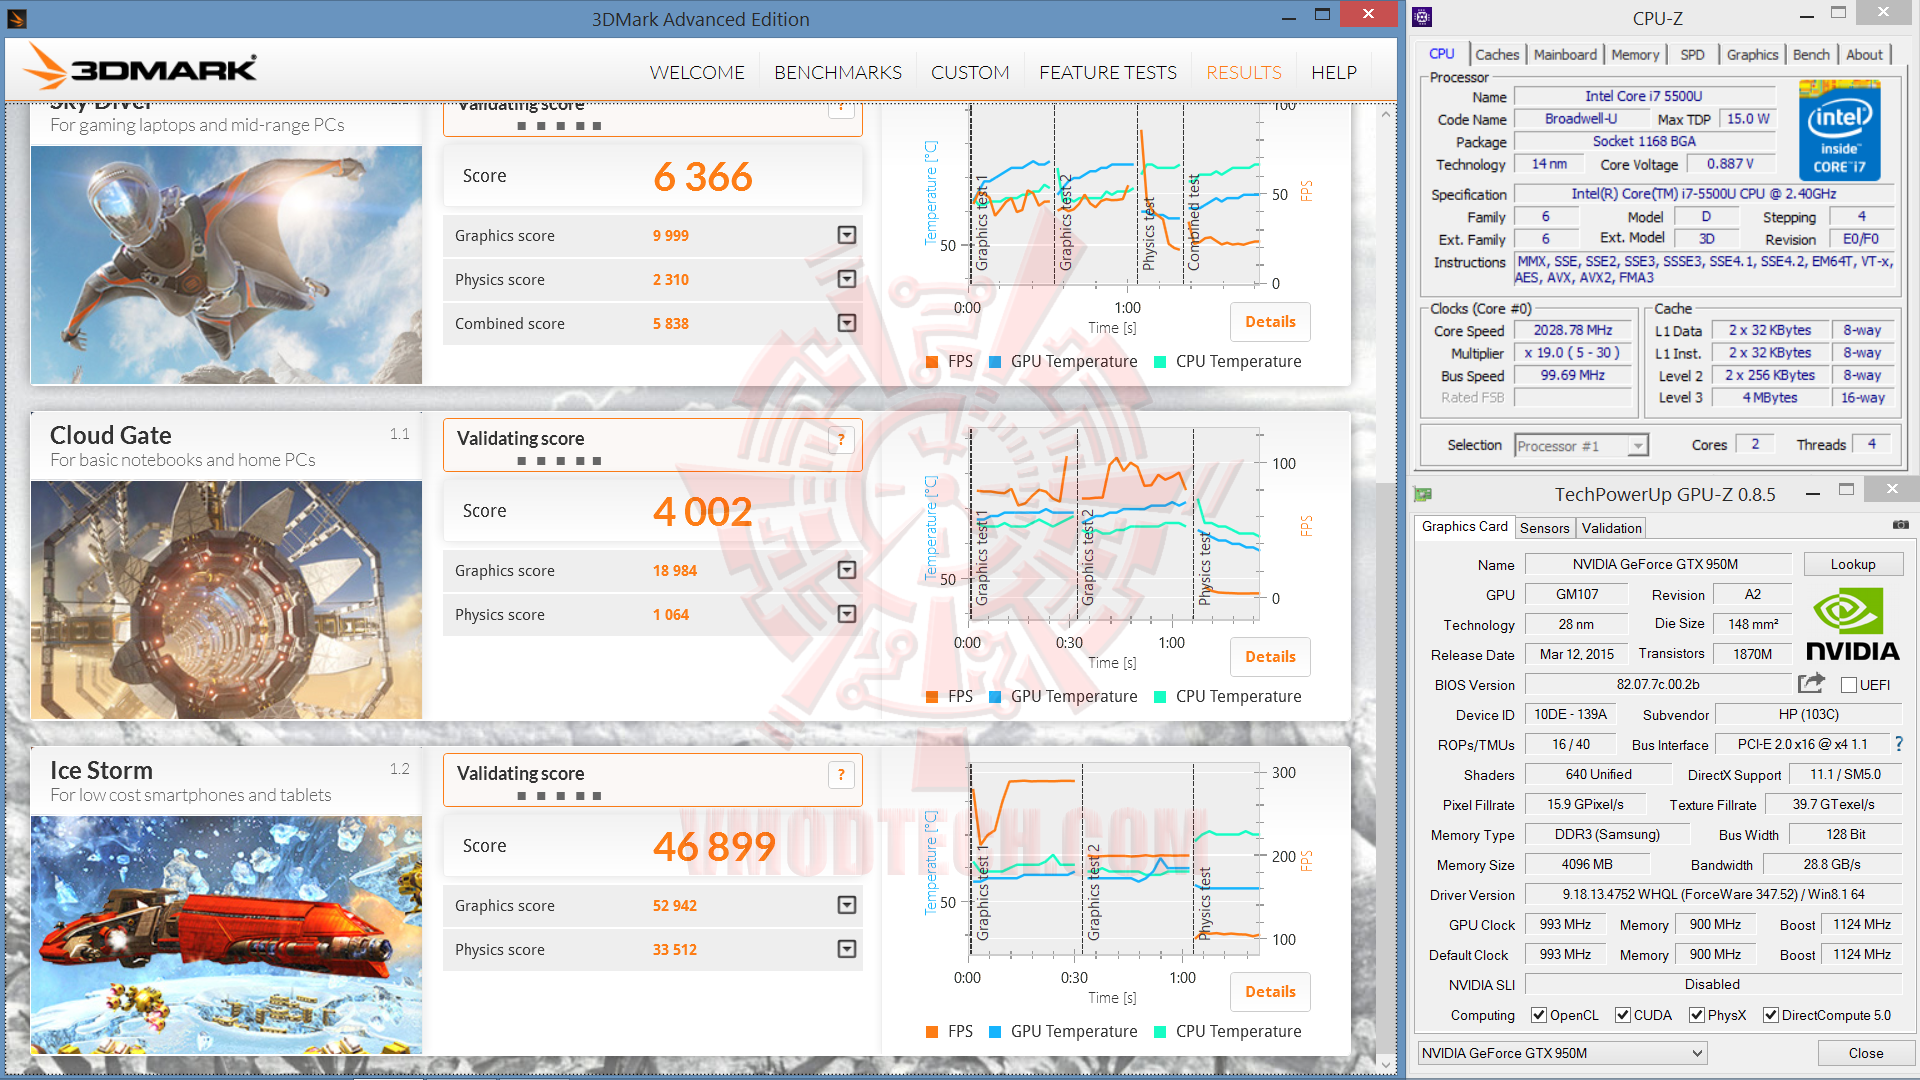Toggle the PhysX computing checkbox

pos(1697,1015)
